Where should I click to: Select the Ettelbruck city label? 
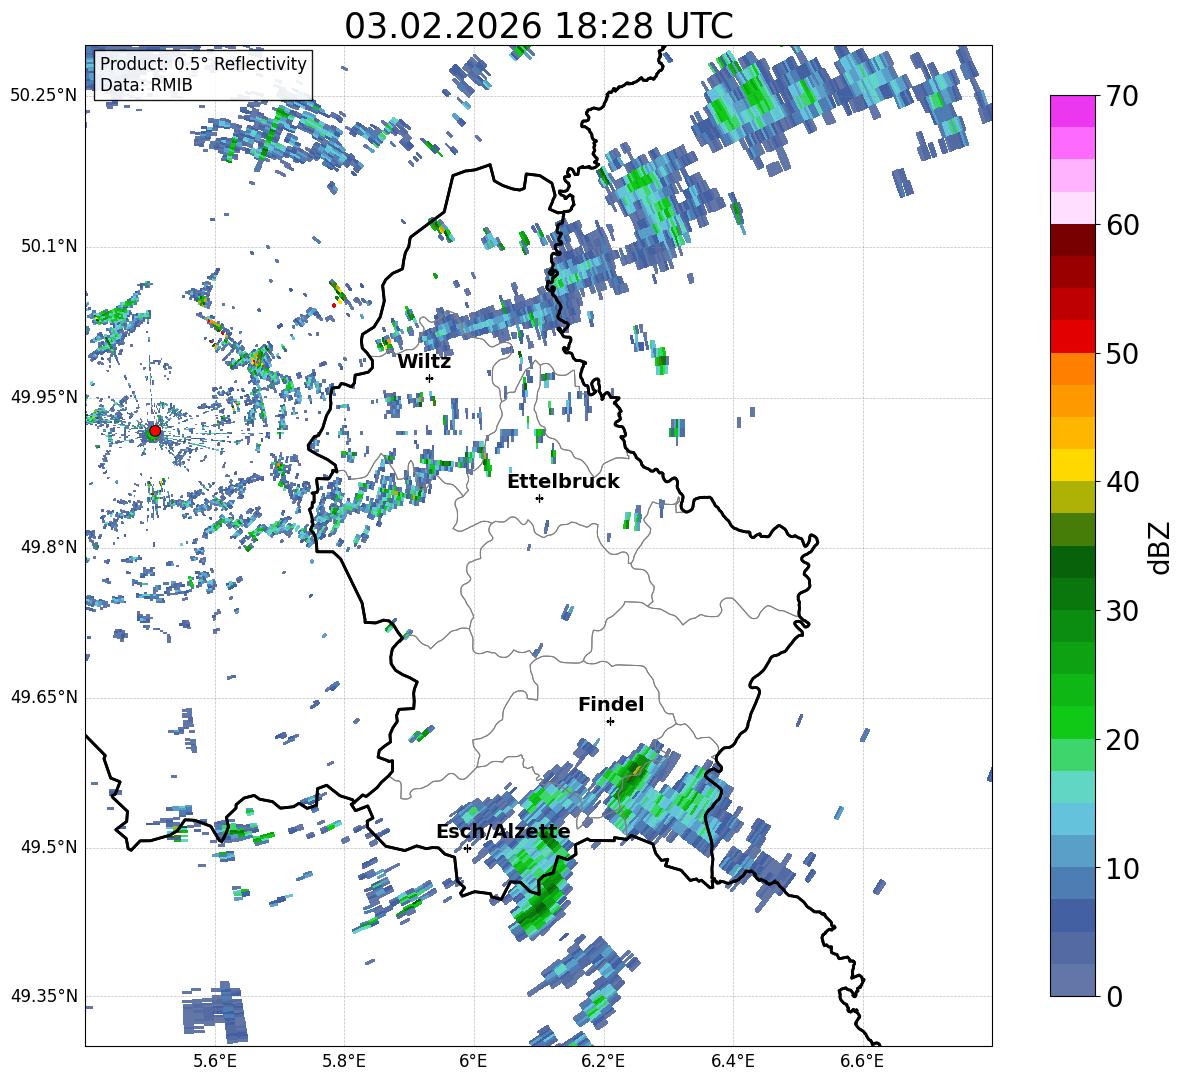tap(563, 482)
